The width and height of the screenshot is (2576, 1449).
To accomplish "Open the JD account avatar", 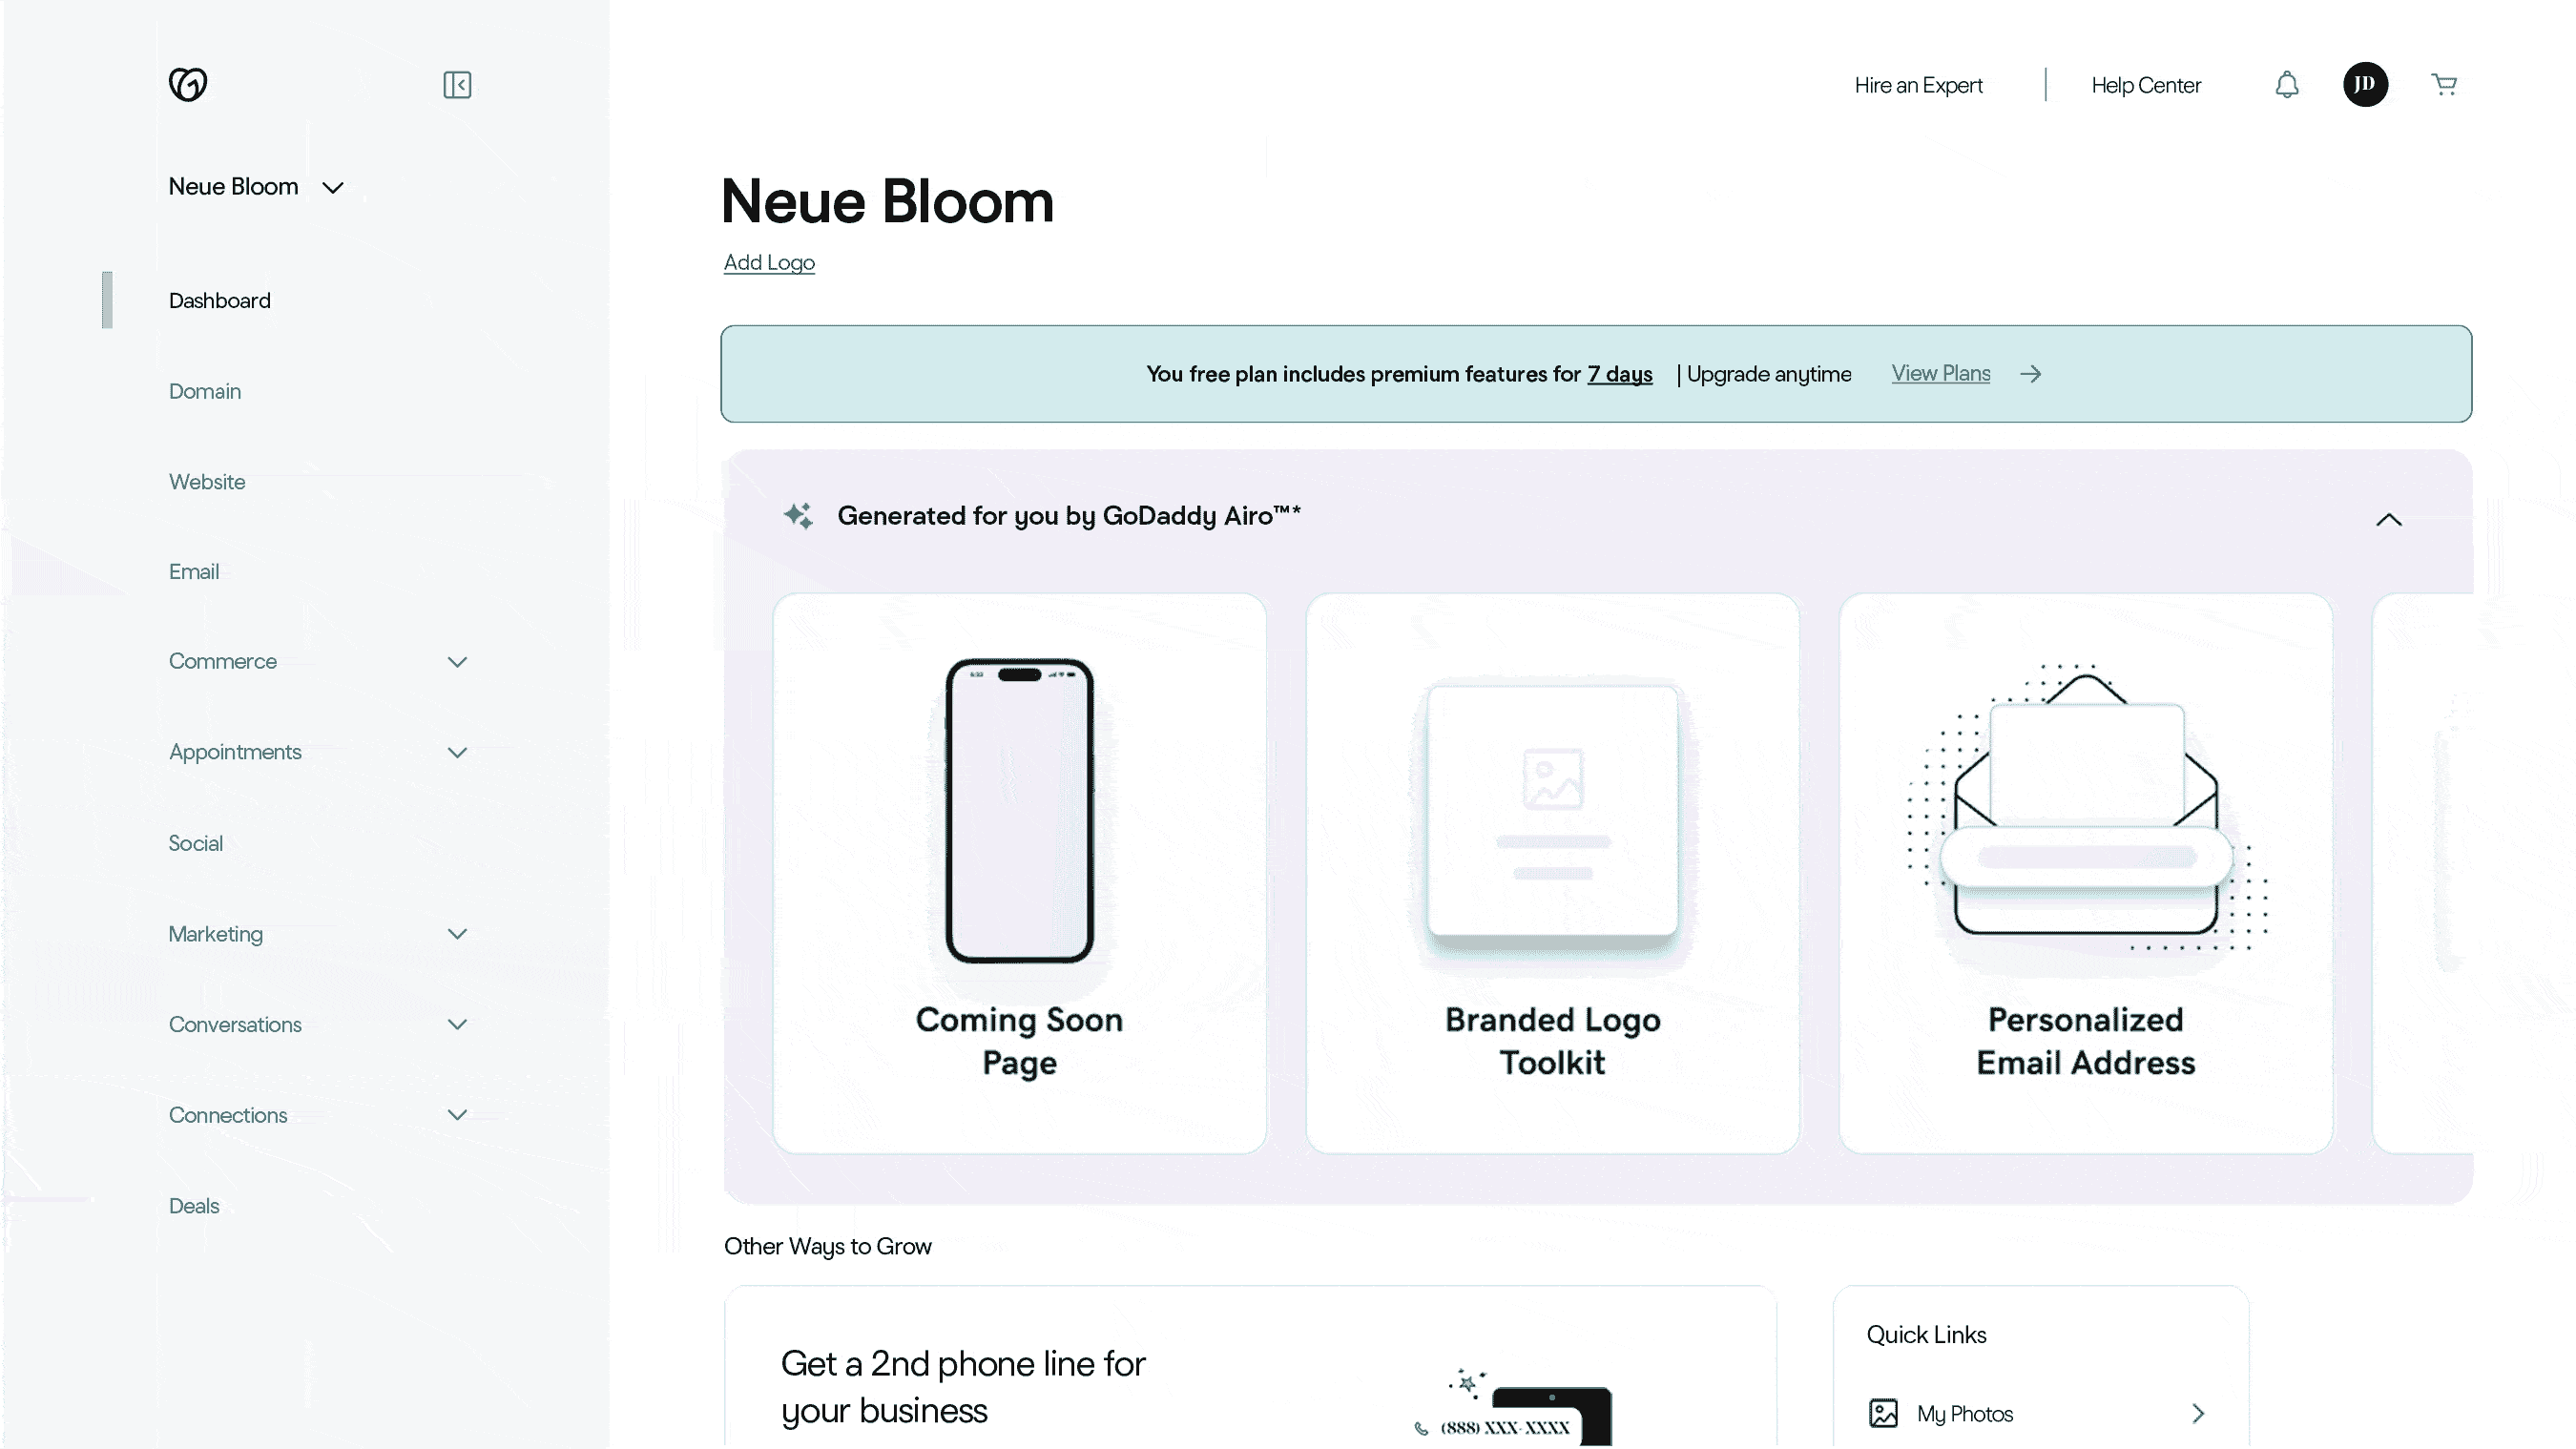I will [2365, 84].
